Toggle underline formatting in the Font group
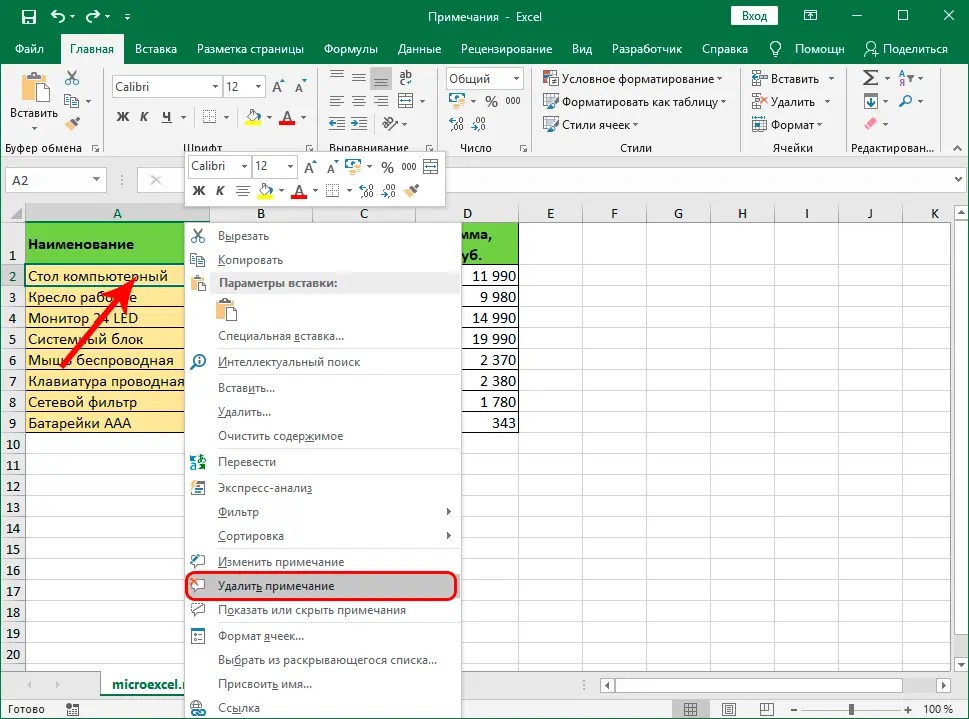This screenshot has height=719, width=969. click(x=166, y=117)
